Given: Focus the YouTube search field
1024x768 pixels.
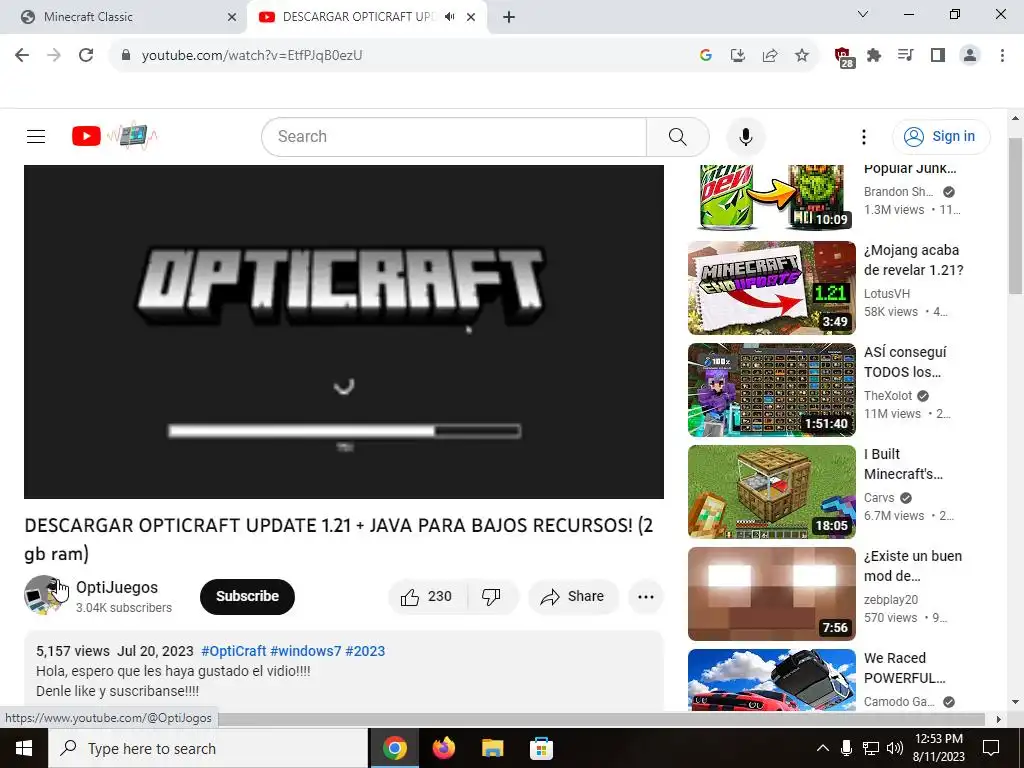Looking at the screenshot, I should tap(454, 136).
